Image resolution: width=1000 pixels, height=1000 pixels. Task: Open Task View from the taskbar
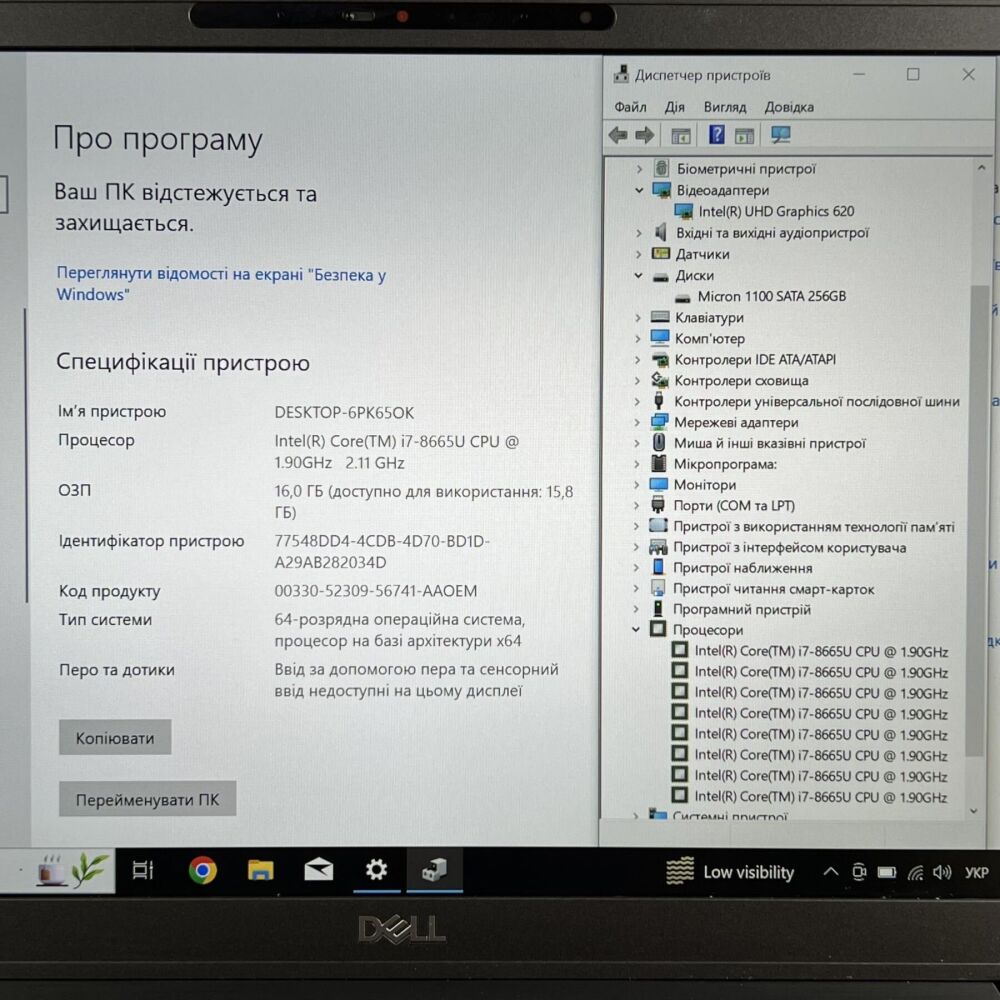click(142, 871)
